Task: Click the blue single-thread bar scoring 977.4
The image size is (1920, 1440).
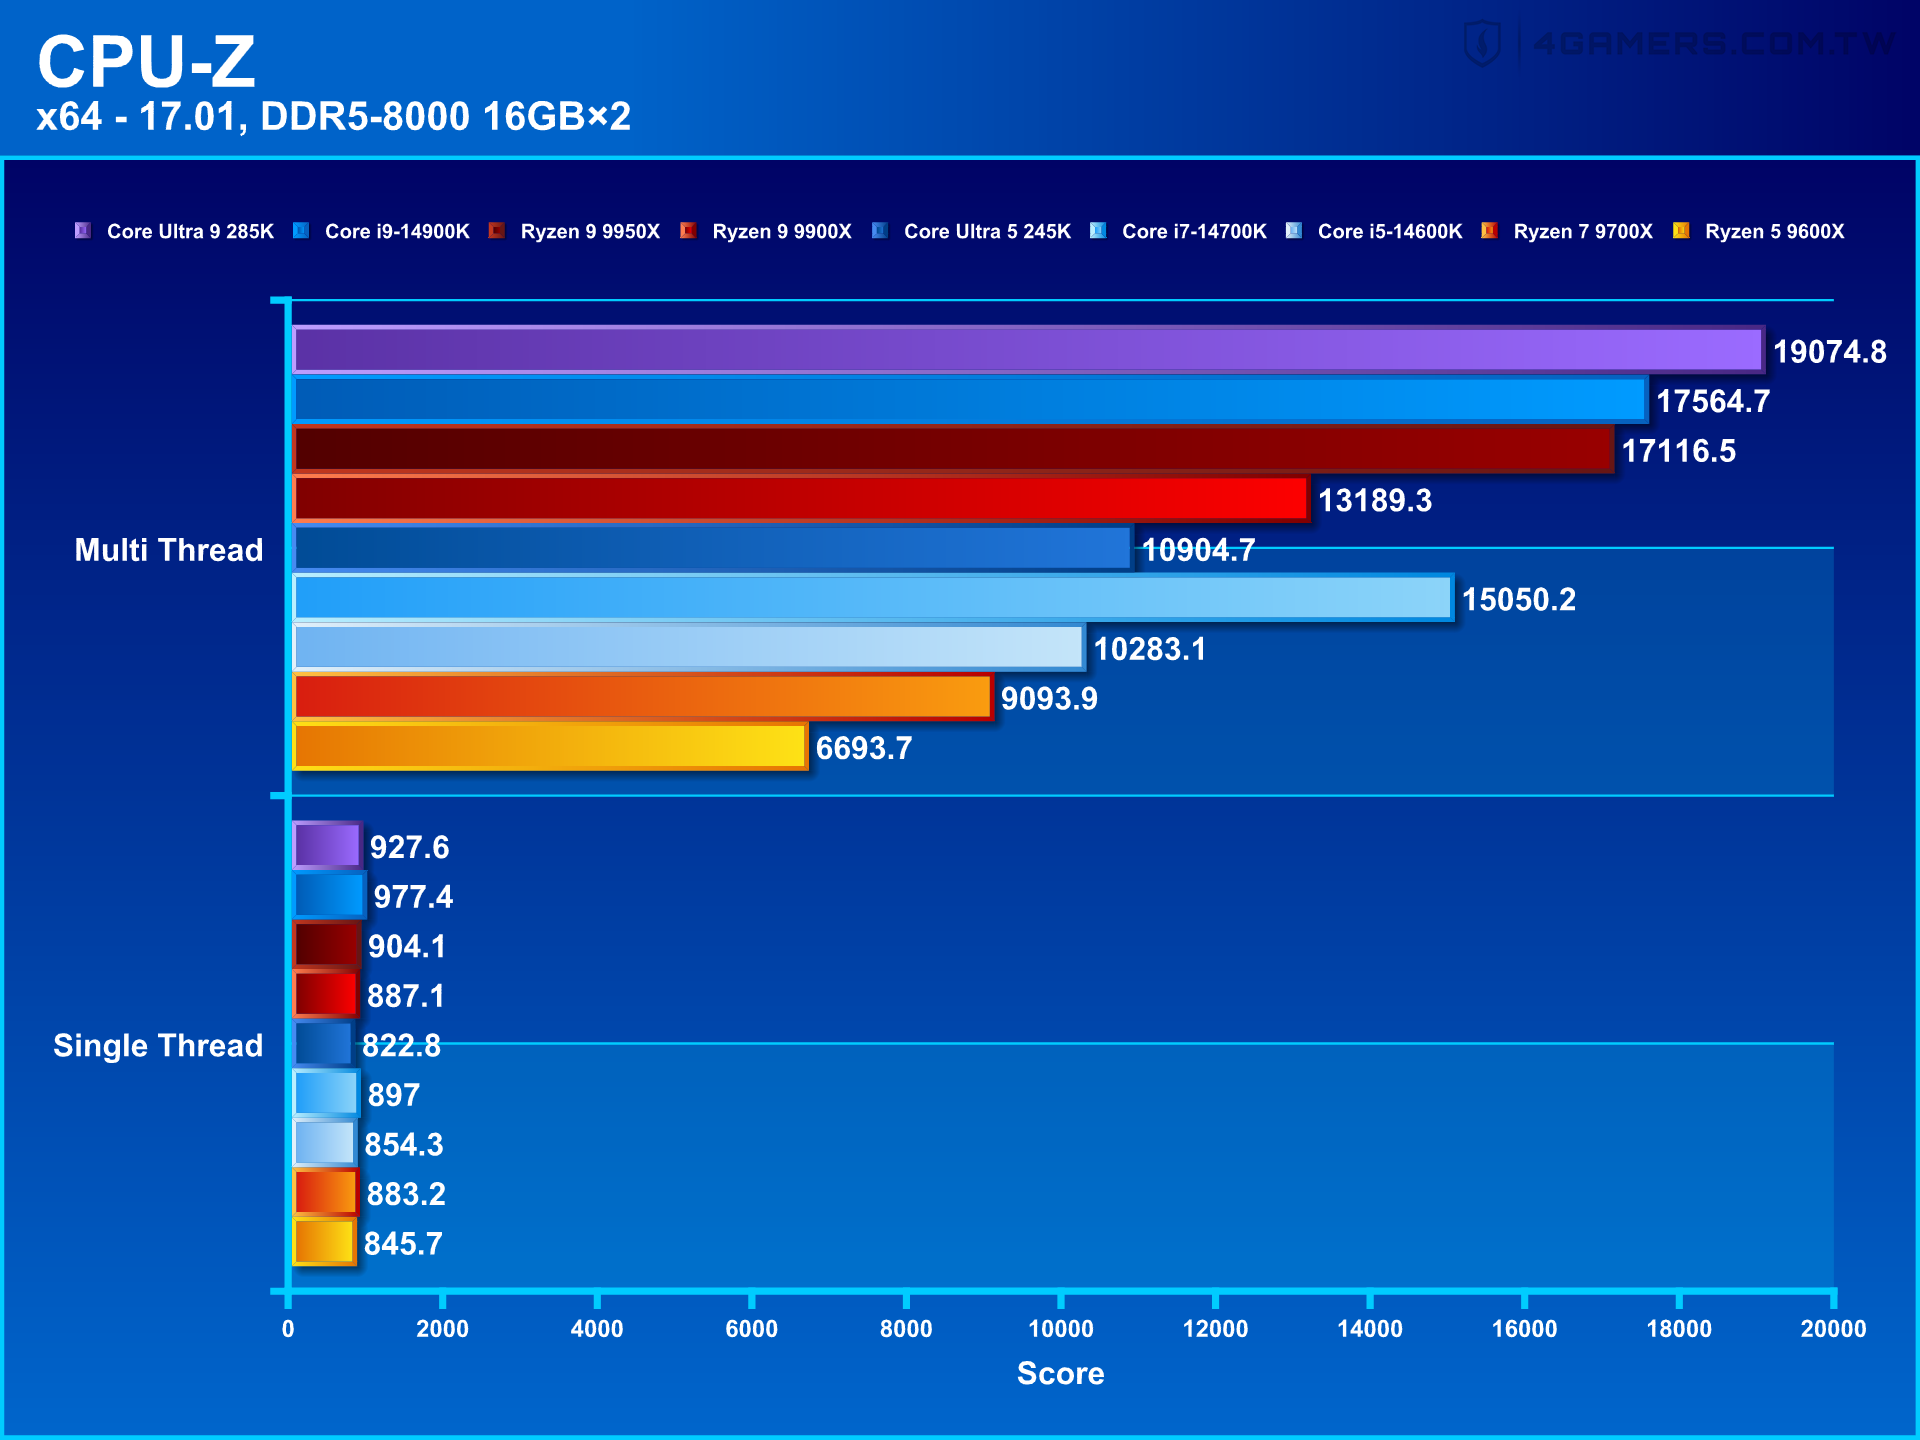Action: [329, 895]
